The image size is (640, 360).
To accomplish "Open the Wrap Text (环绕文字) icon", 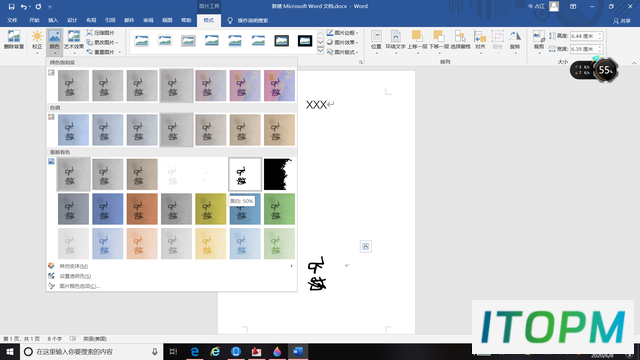I will point(395,40).
